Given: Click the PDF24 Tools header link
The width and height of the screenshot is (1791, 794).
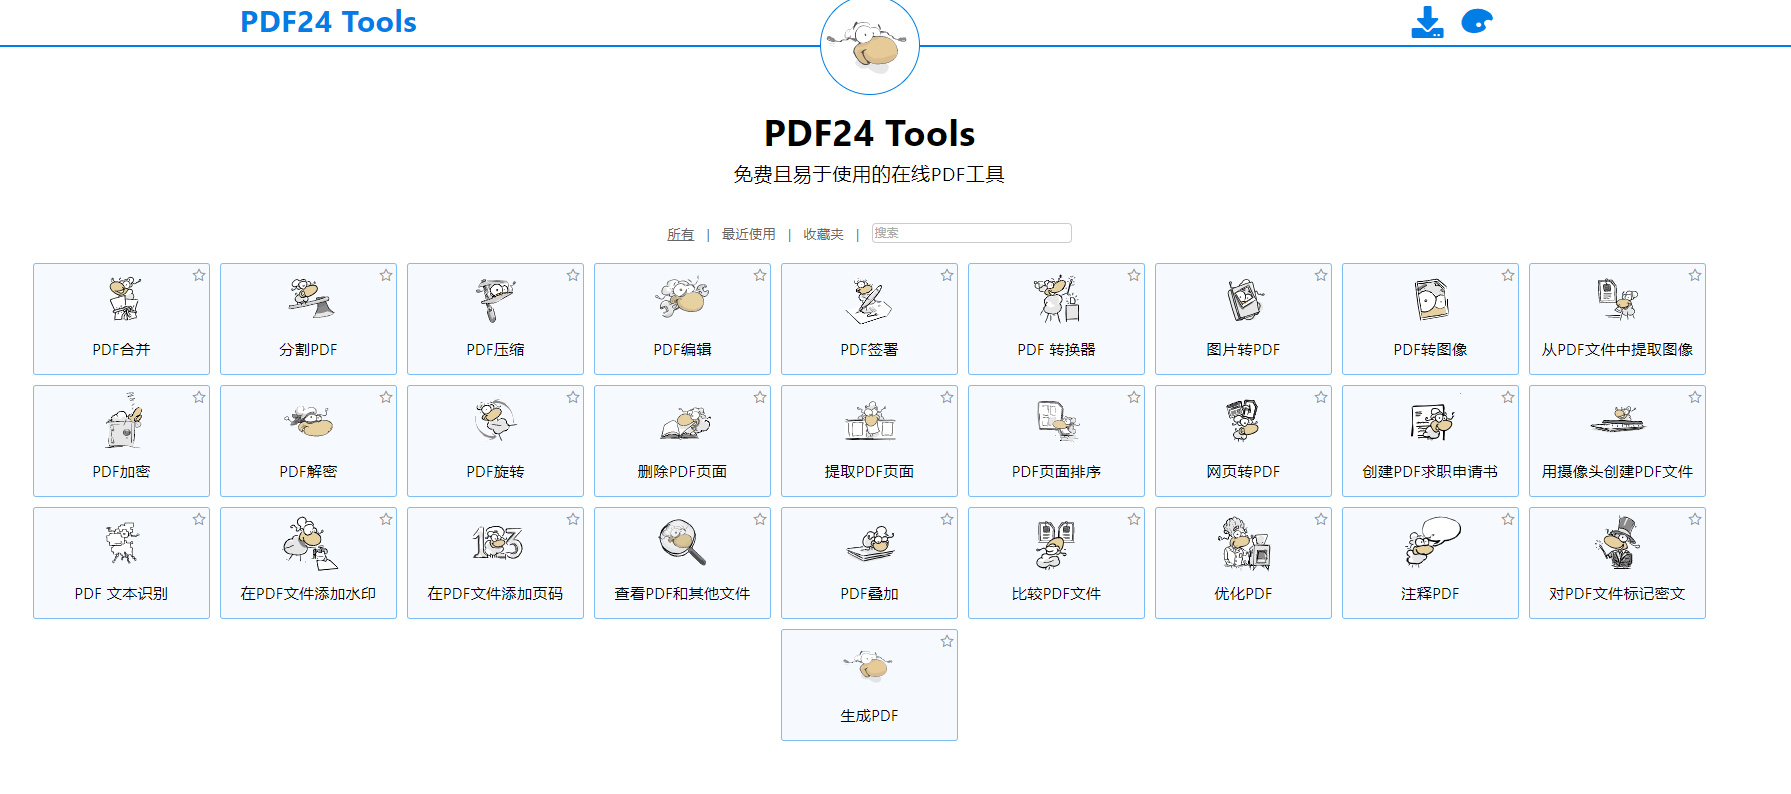Looking at the screenshot, I should [328, 22].
